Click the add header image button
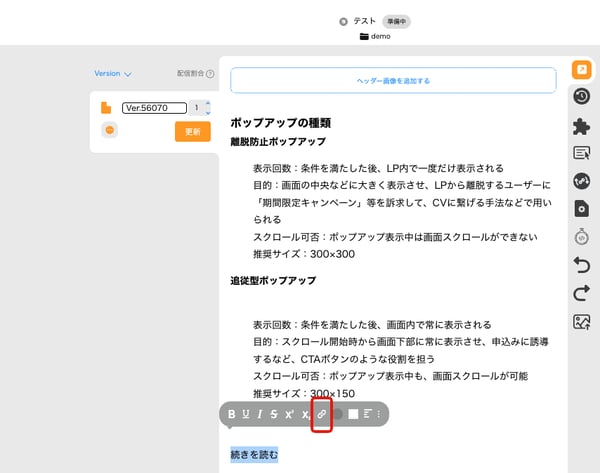 click(393, 80)
